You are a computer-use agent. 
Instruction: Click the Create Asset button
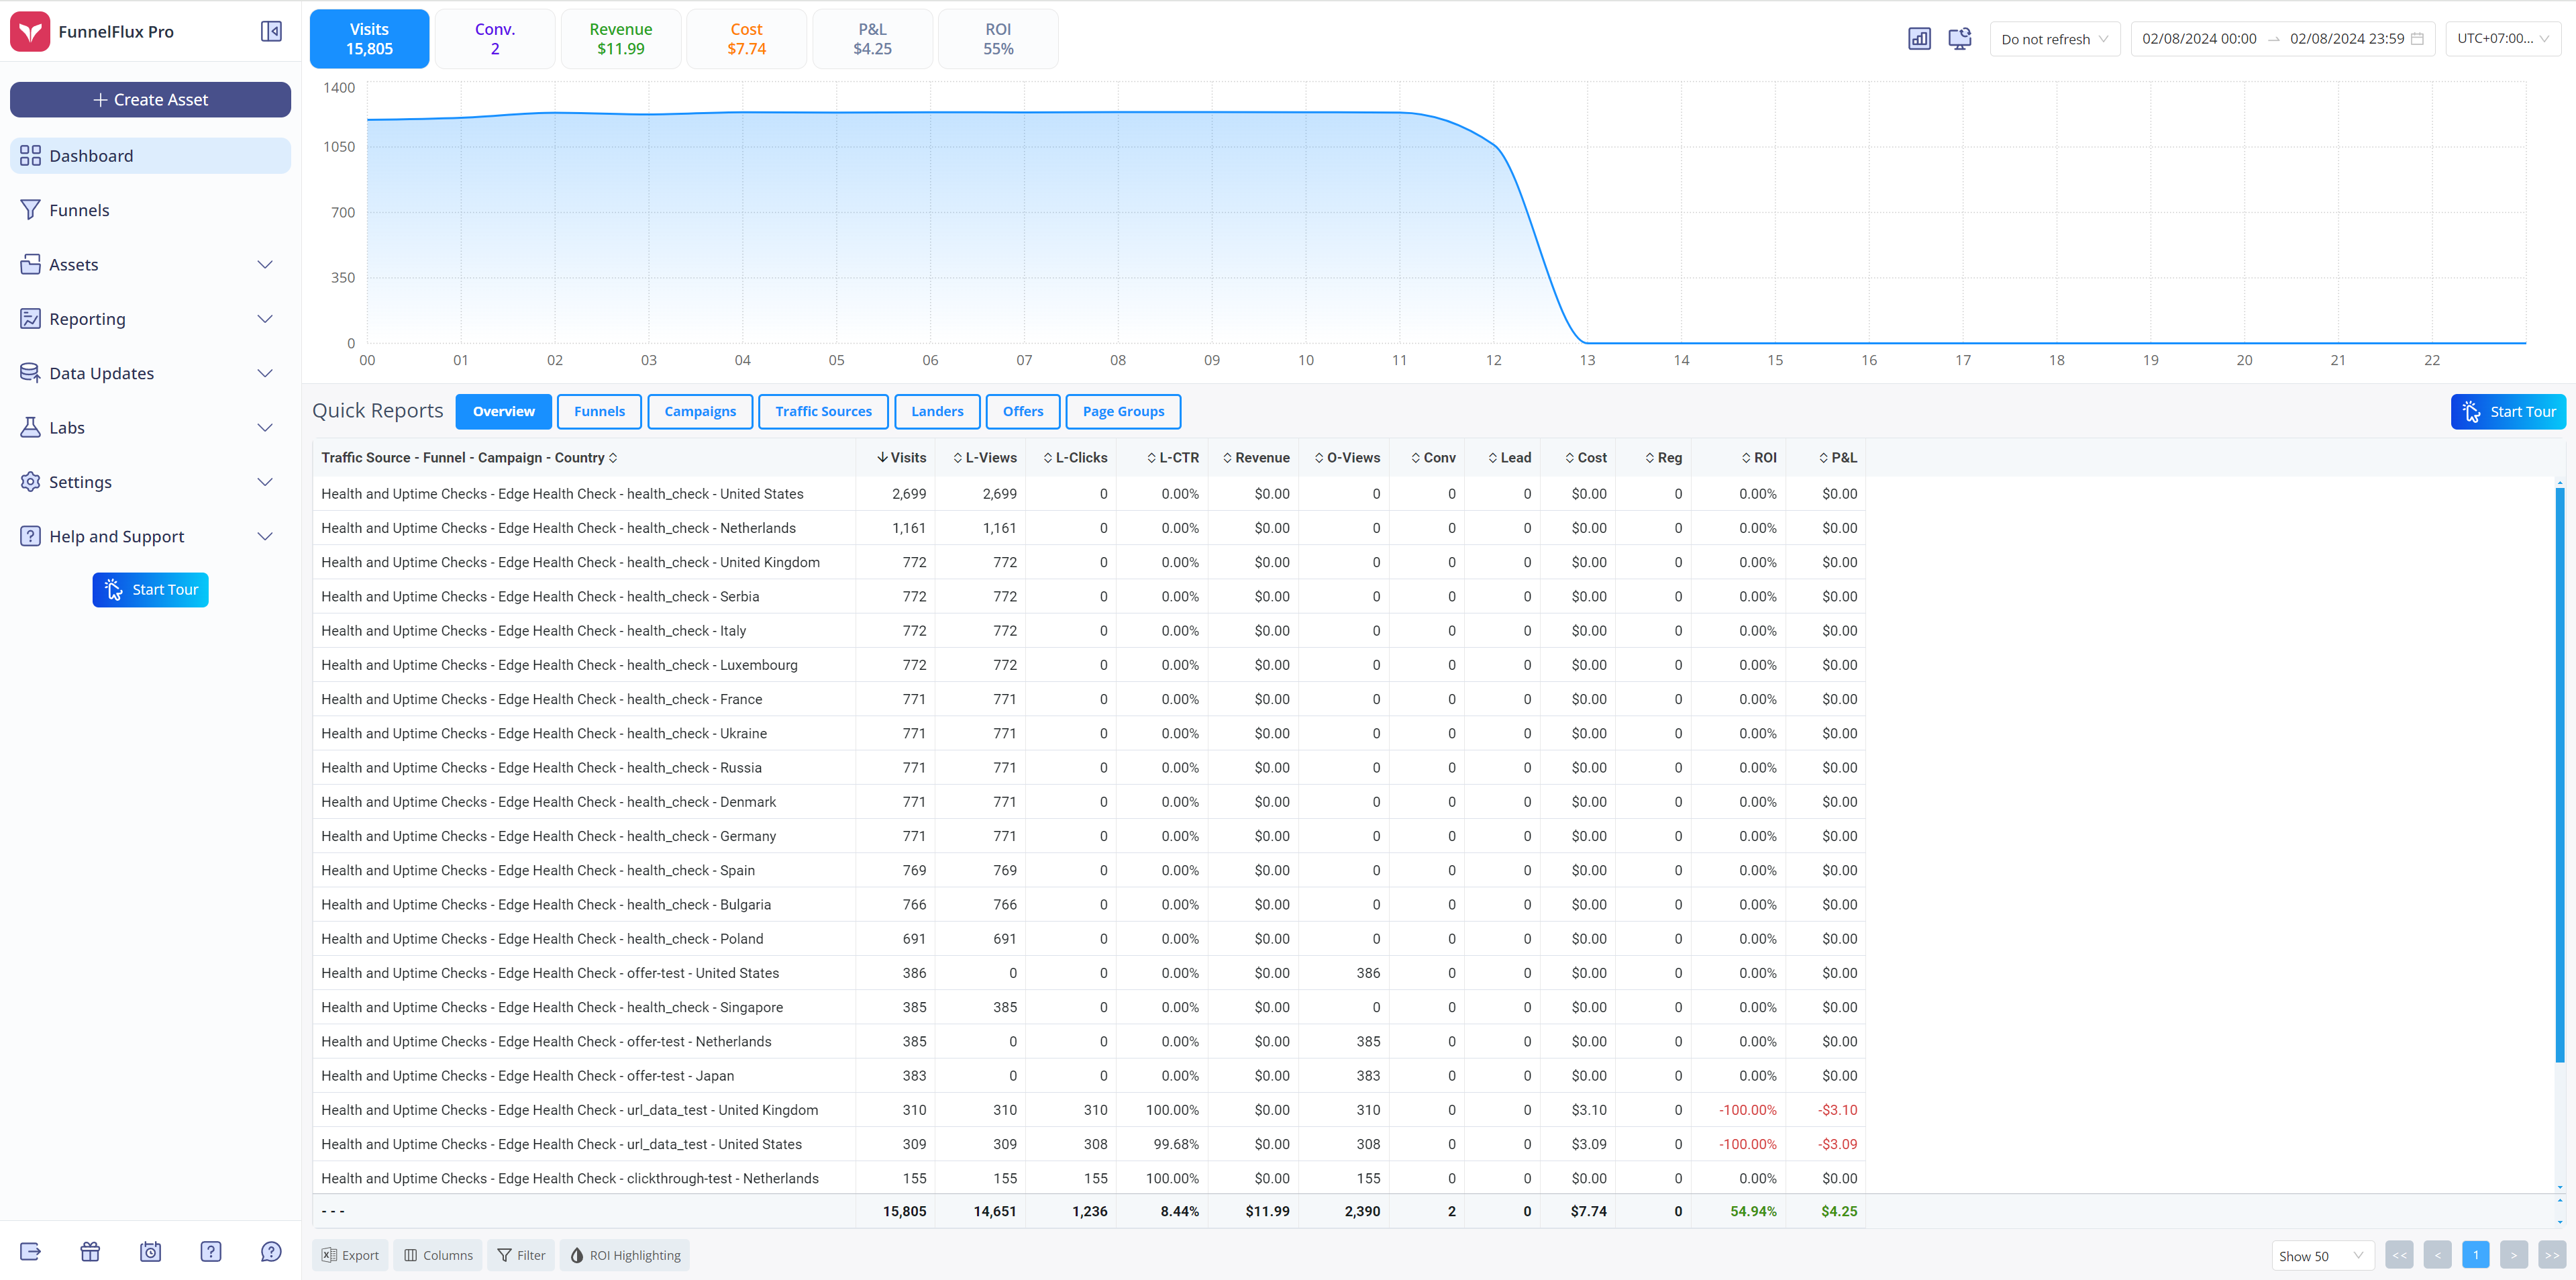150,99
